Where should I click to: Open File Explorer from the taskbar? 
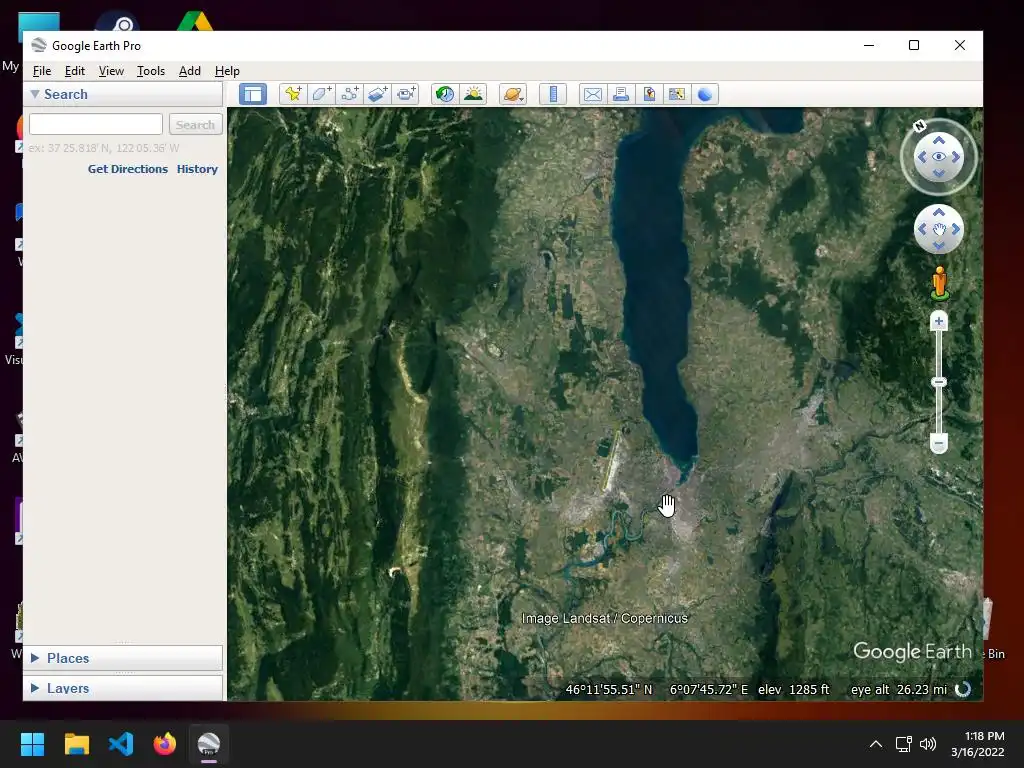(76, 744)
